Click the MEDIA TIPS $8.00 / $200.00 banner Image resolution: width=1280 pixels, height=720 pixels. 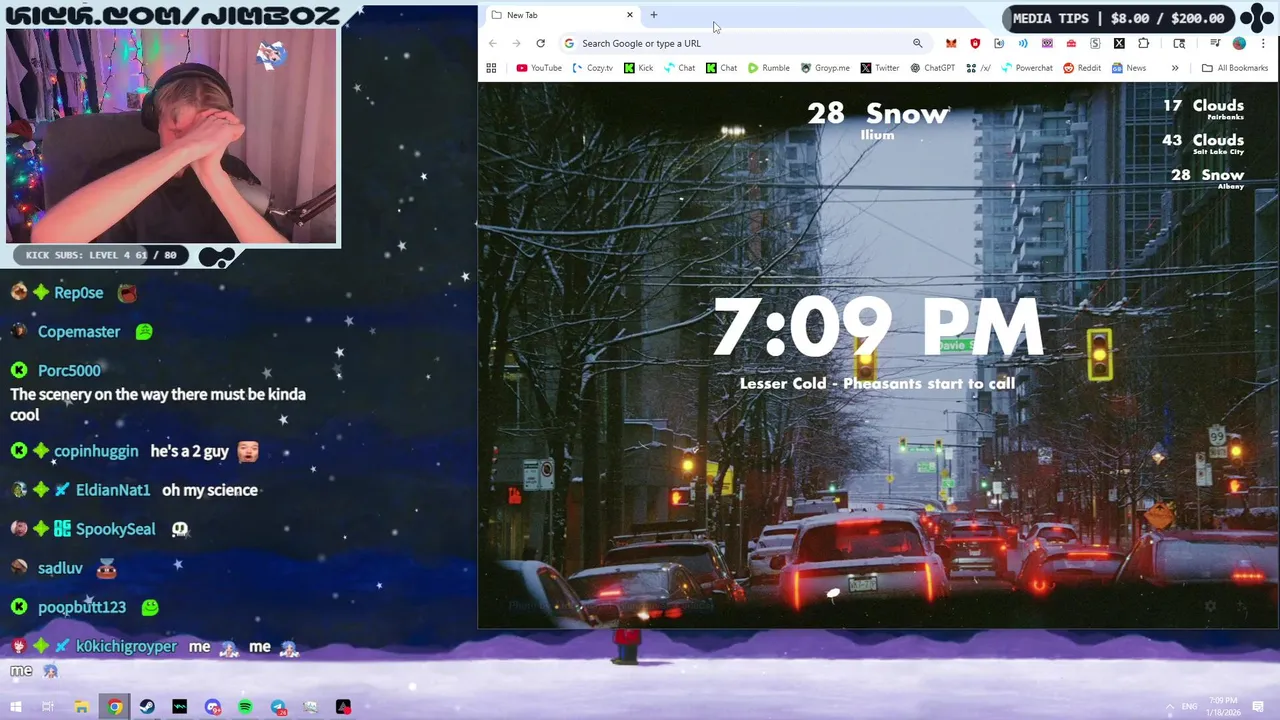pyautogui.click(x=1118, y=18)
